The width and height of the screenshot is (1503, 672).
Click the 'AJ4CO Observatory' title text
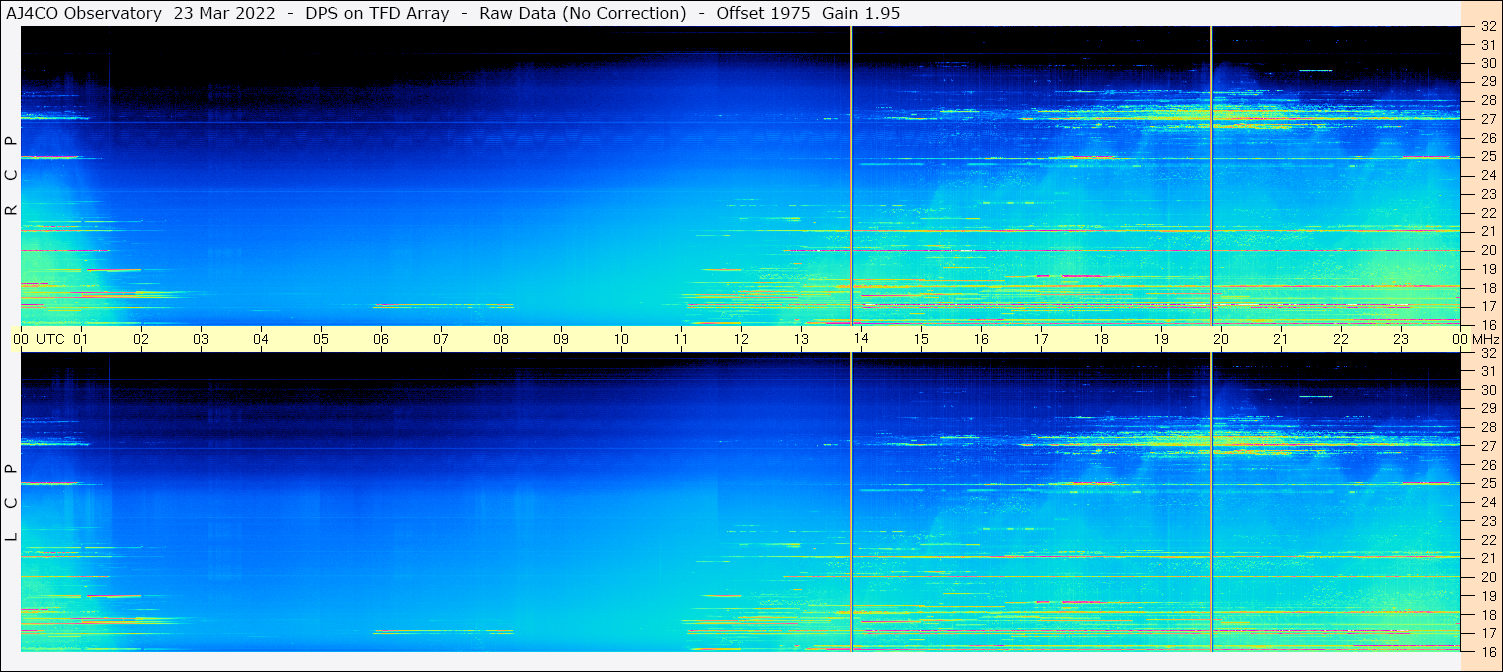pos(84,13)
